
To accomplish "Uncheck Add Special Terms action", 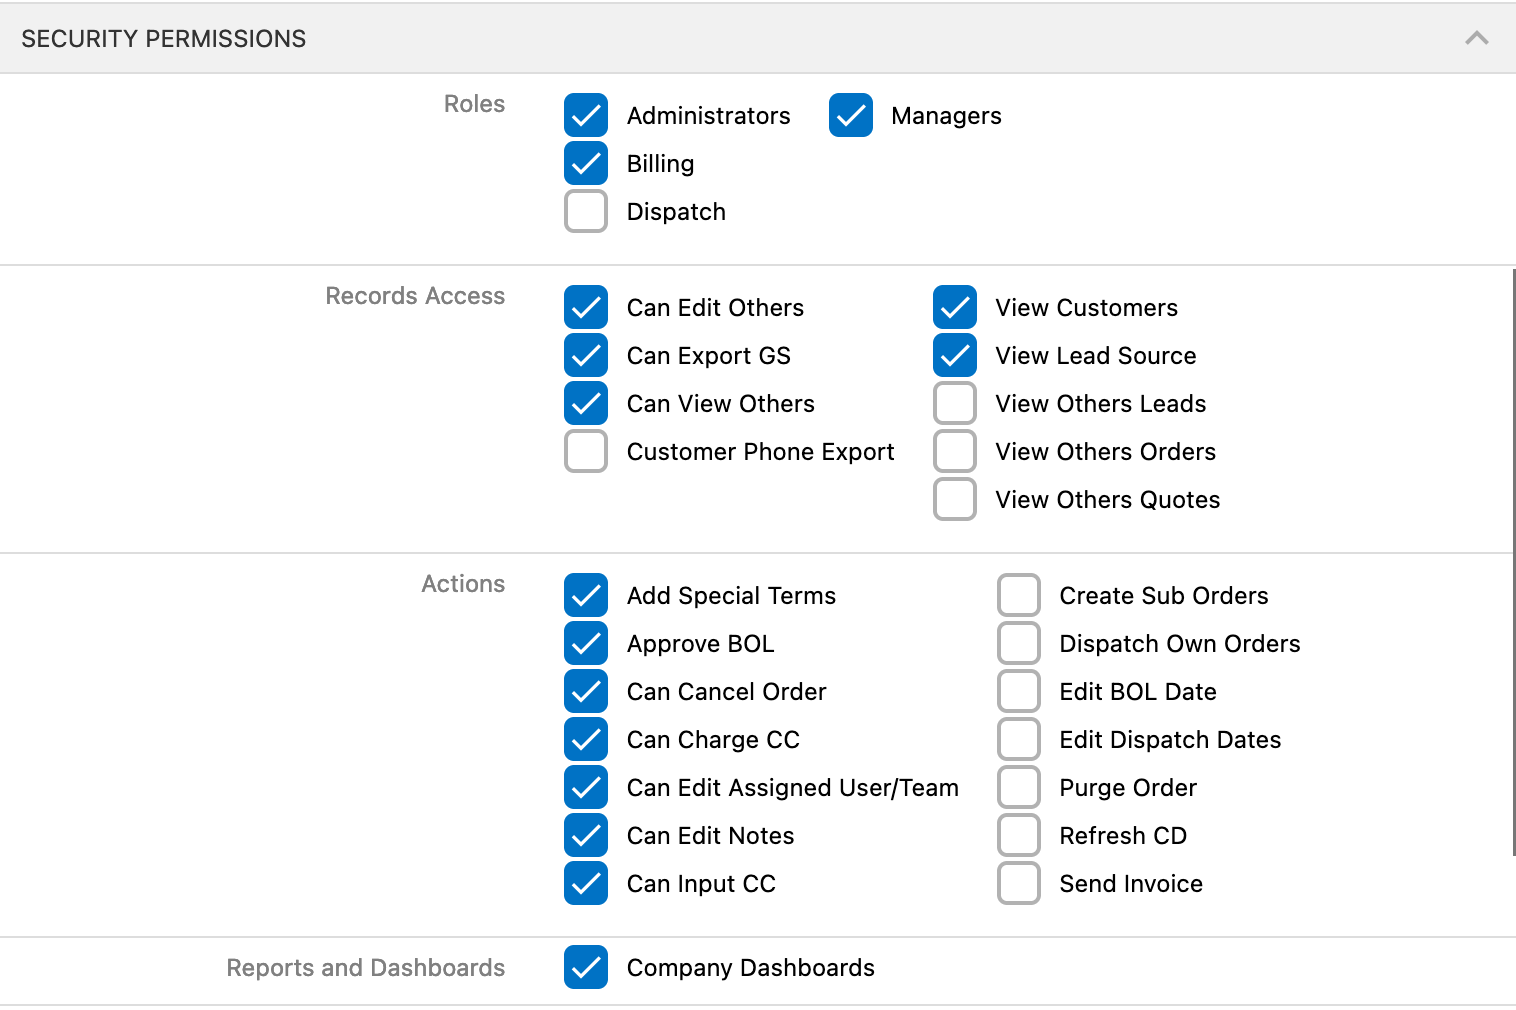I will [x=586, y=595].
